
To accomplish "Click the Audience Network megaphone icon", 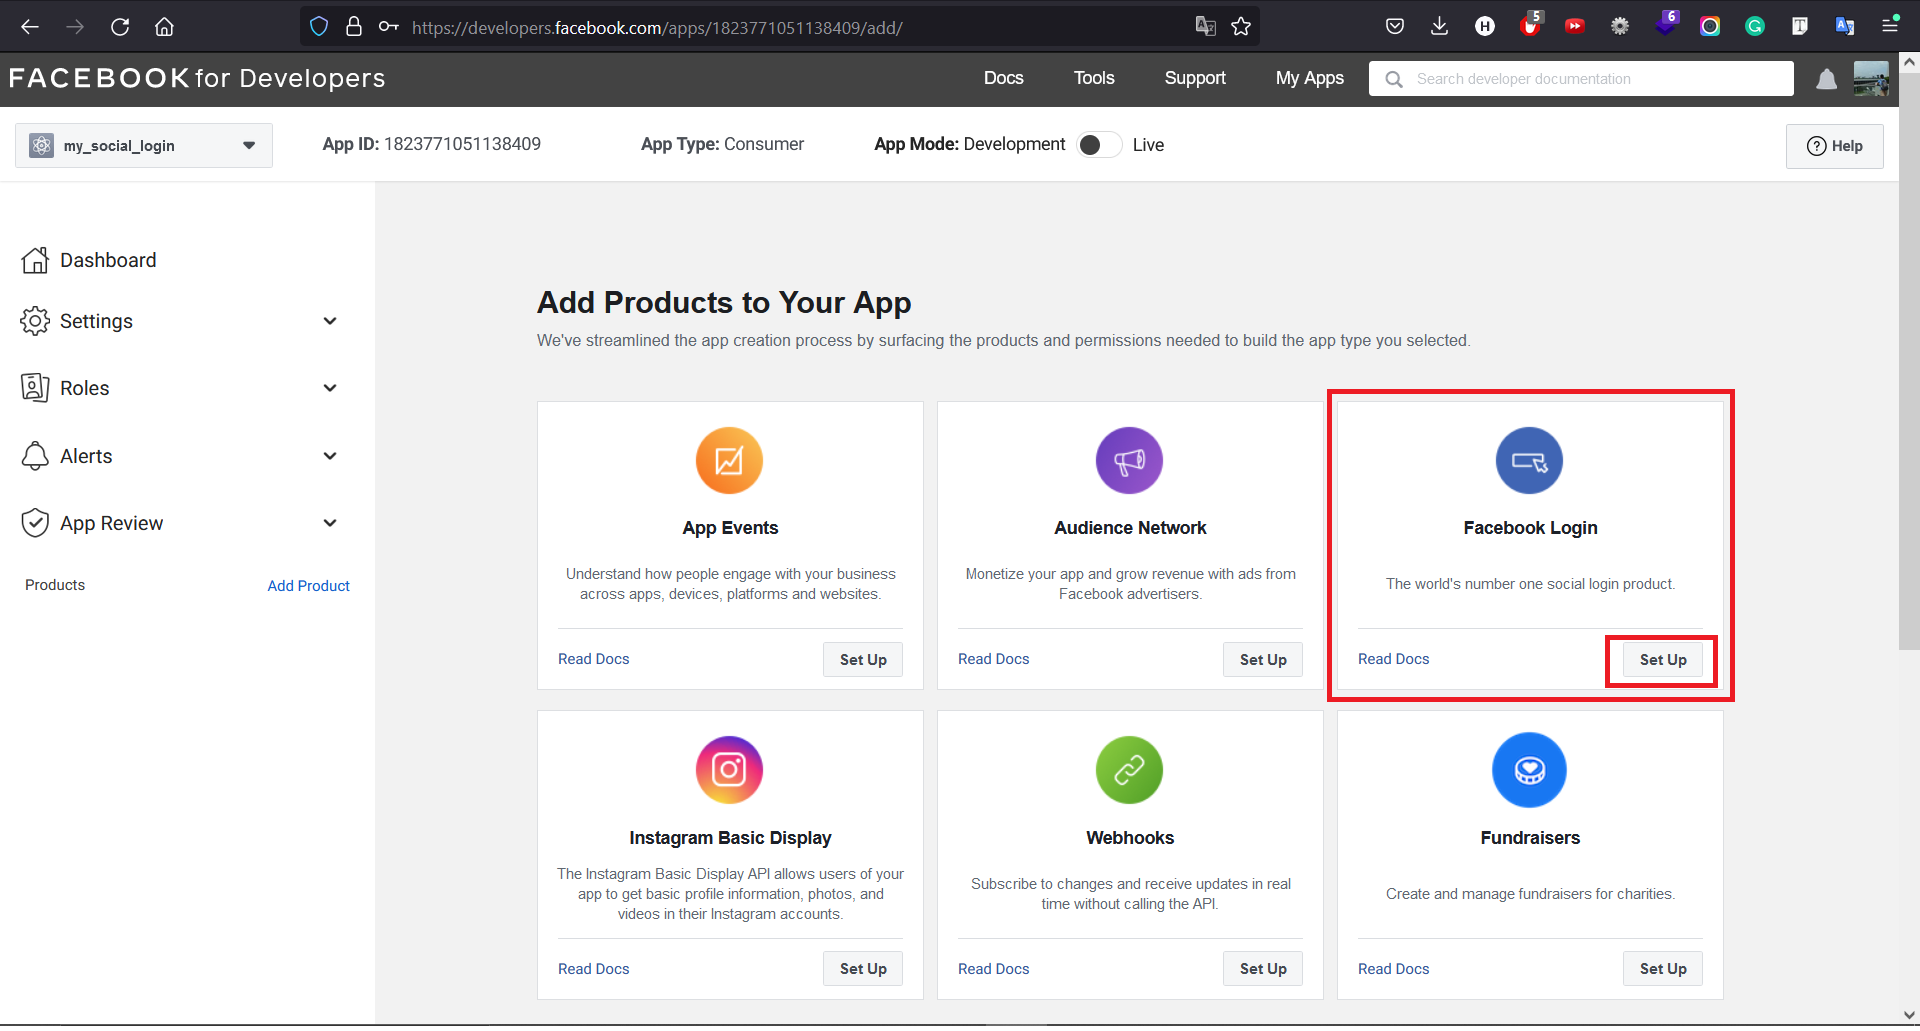I will 1129,460.
